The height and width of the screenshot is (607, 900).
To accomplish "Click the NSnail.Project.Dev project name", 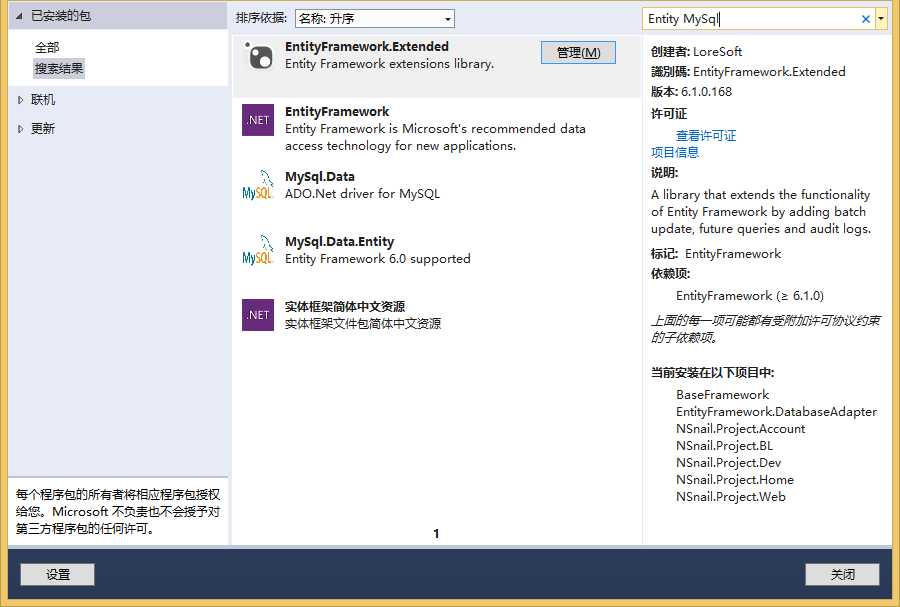I will pyautogui.click(x=728, y=463).
